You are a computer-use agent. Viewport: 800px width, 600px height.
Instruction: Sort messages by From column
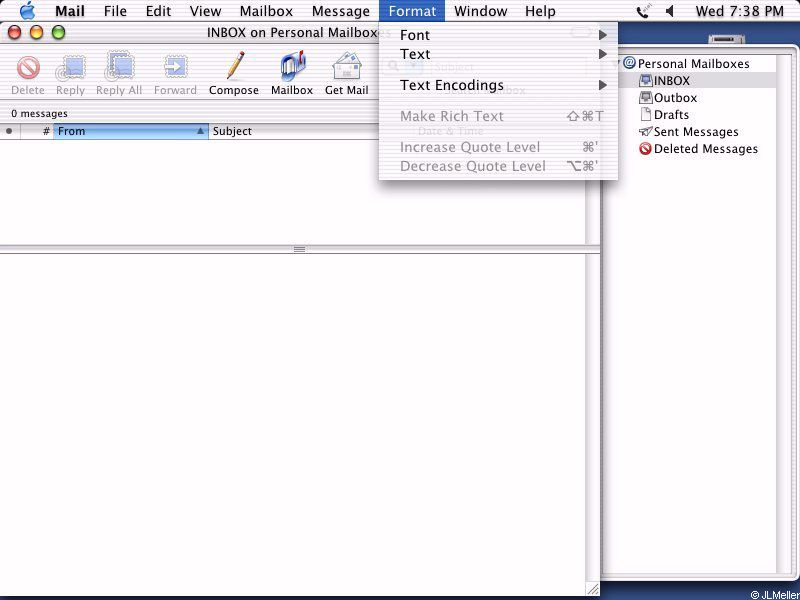click(131, 131)
